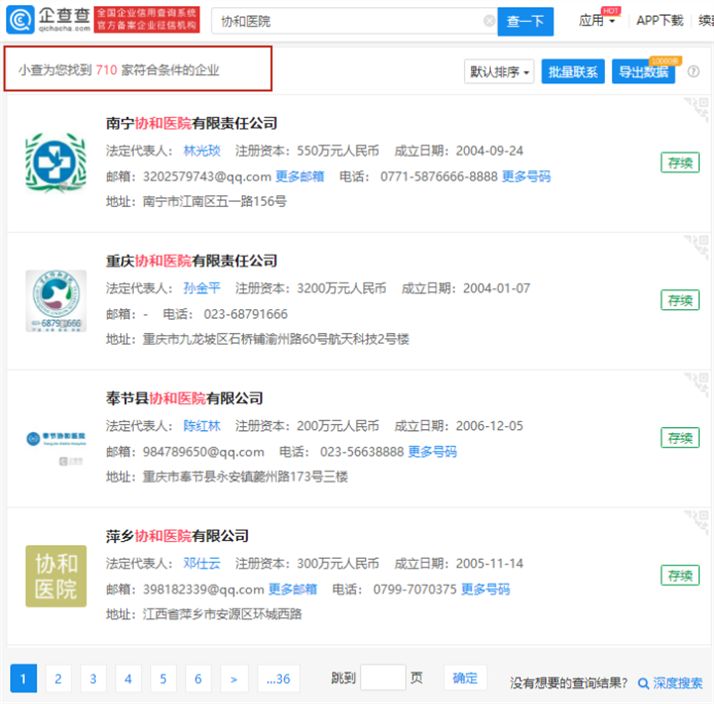Show 更多号码 for Pingxiang hospital
The height and width of the screenshot is (704, 714).
coord(485,589)
